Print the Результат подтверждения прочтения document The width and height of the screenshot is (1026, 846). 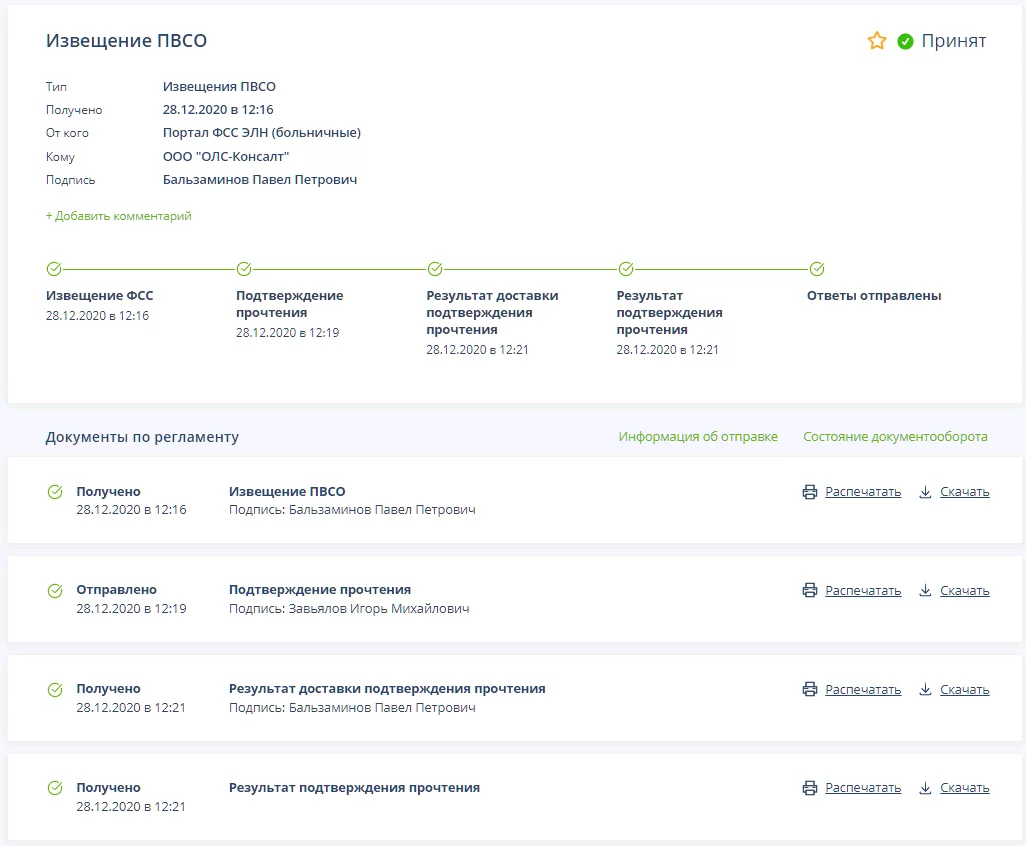point(862,788)
